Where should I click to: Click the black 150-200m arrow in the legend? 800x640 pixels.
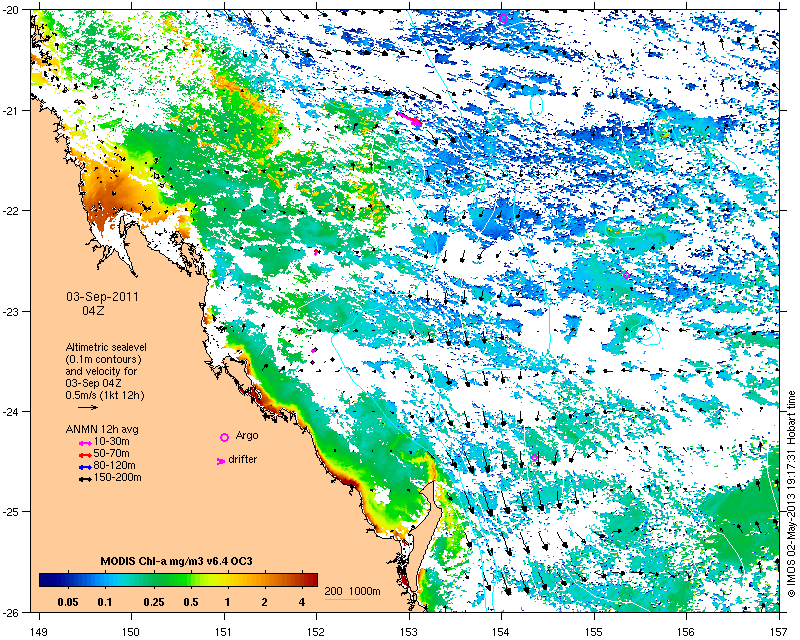click(x=85, y=479)
